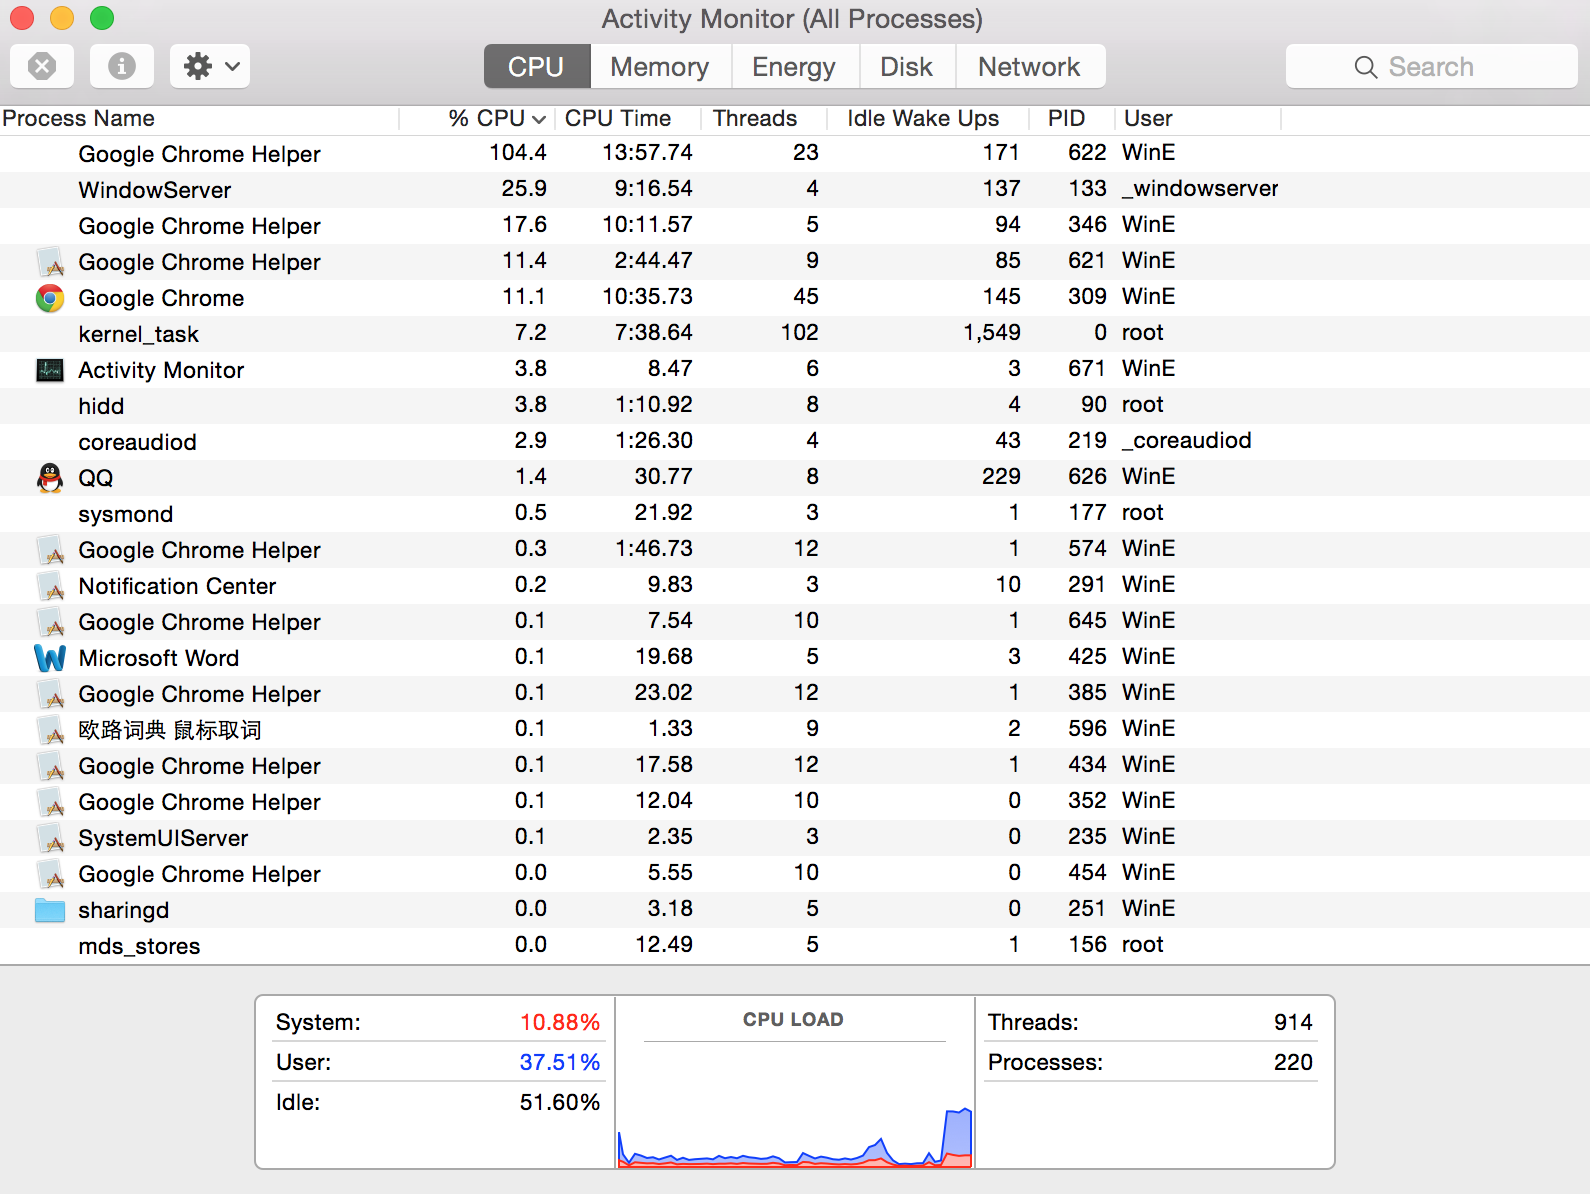Open the Energy tab
This screenshot has height=1194, width=1590.
click(x=794, y=67)
